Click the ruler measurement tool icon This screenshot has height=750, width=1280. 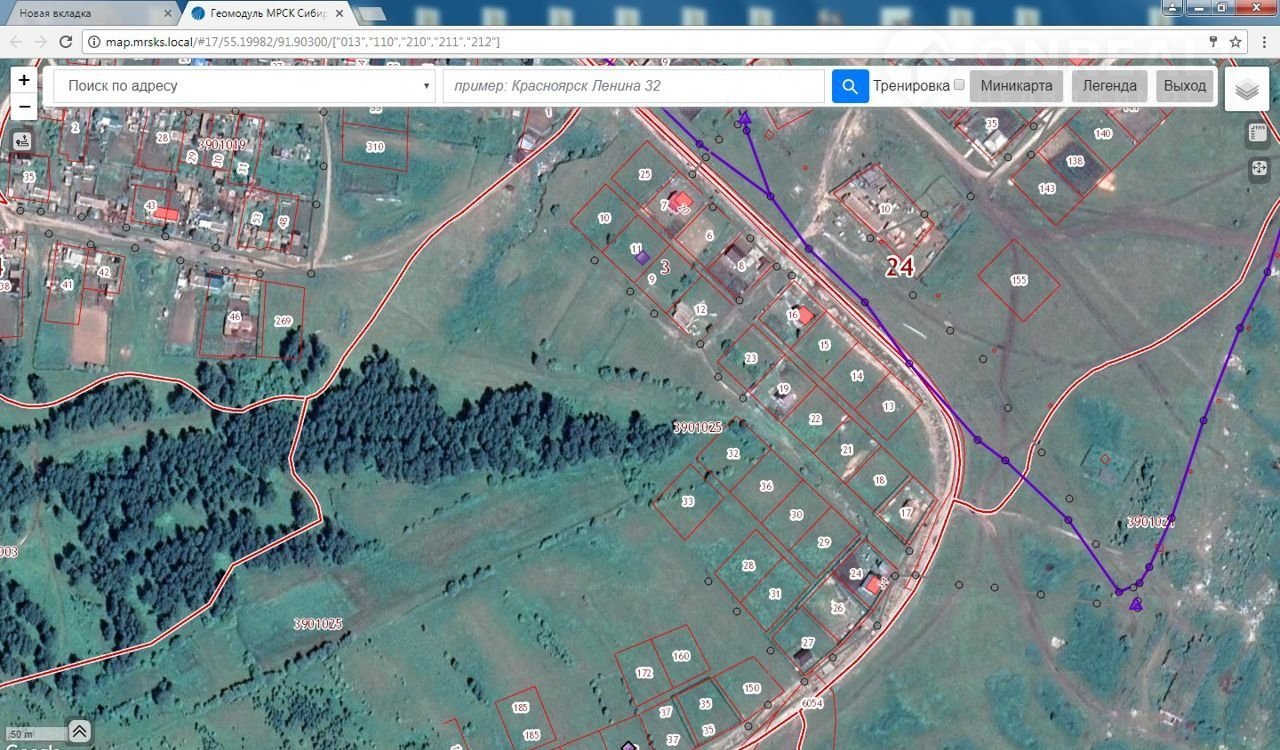click(1259, 134)
